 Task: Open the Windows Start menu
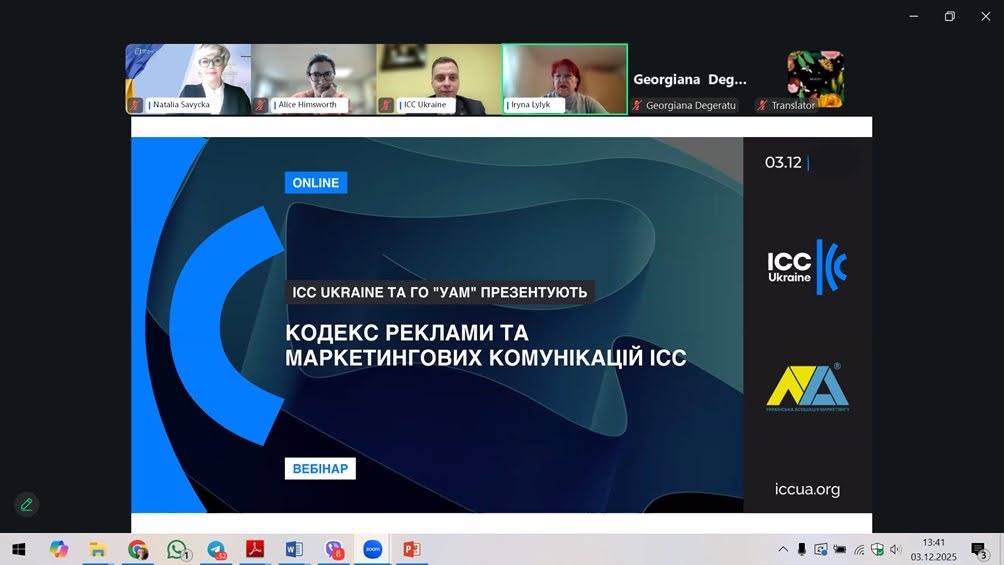tap(19, 549)
